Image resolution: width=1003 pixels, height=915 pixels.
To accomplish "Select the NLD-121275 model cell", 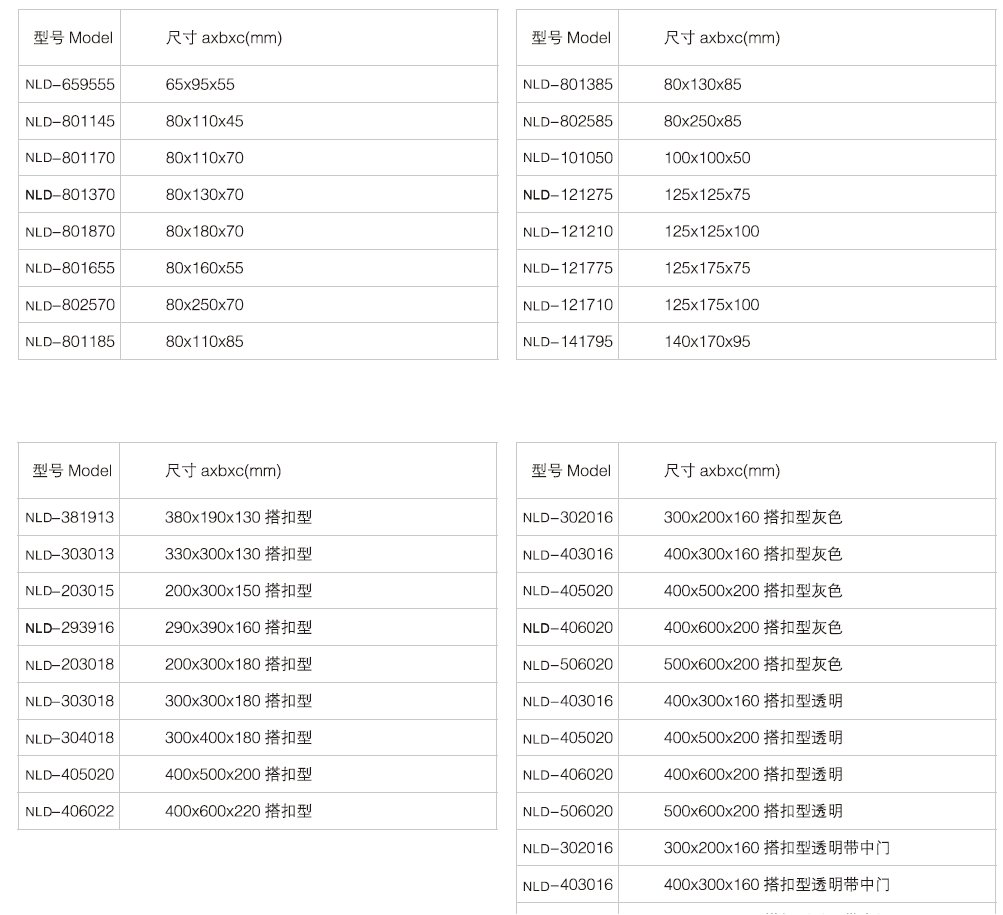I will 568,195.
